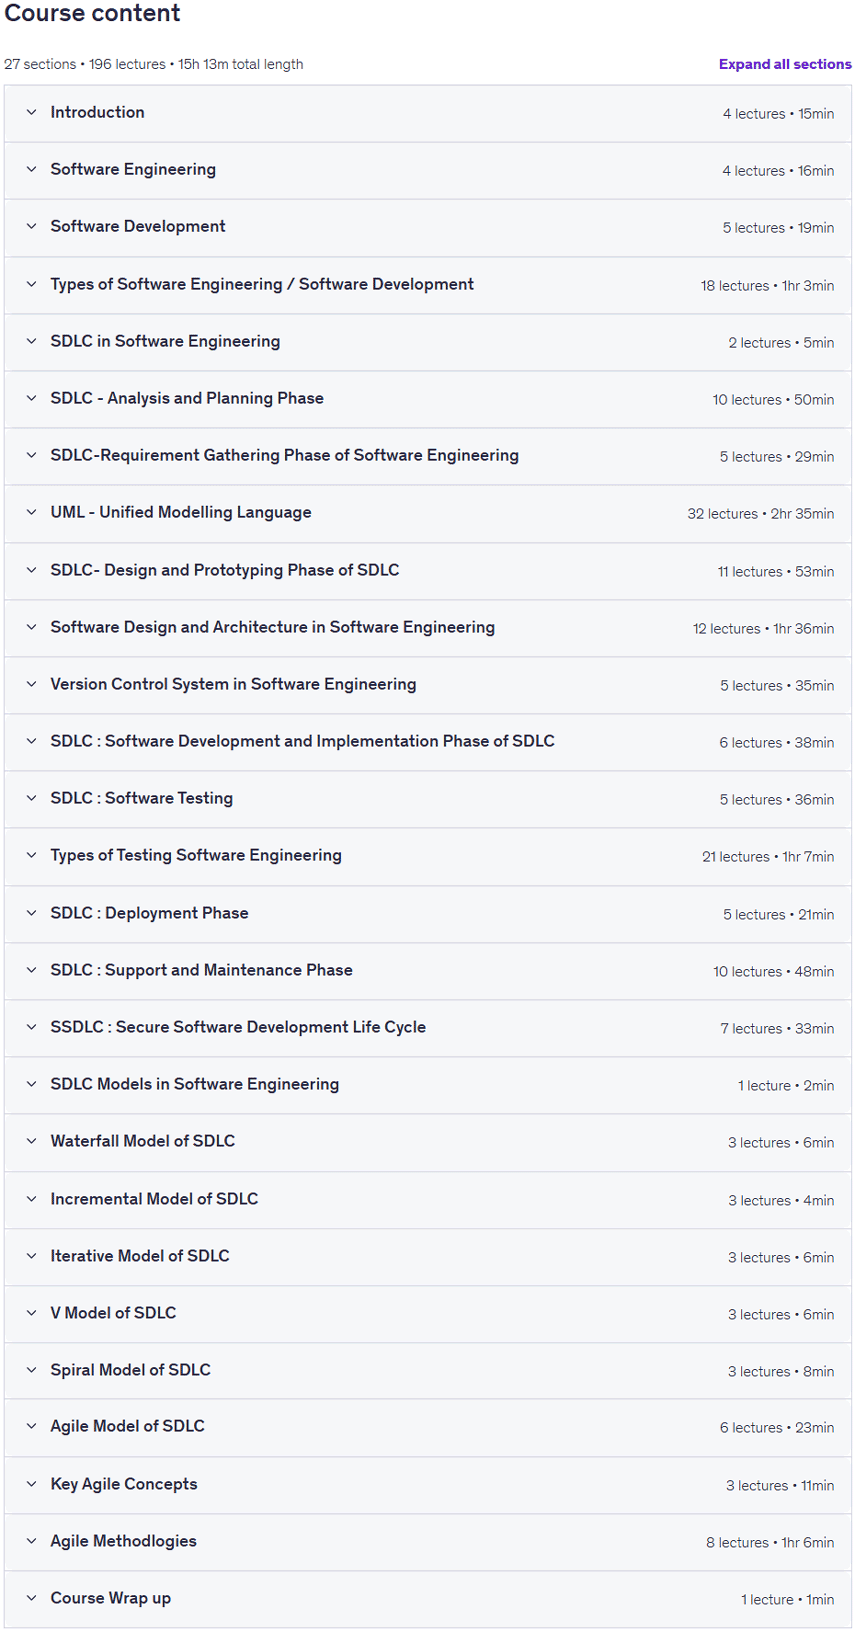Open the Software Development section chevron
The image size is (855, 1632).
point(31,227)
